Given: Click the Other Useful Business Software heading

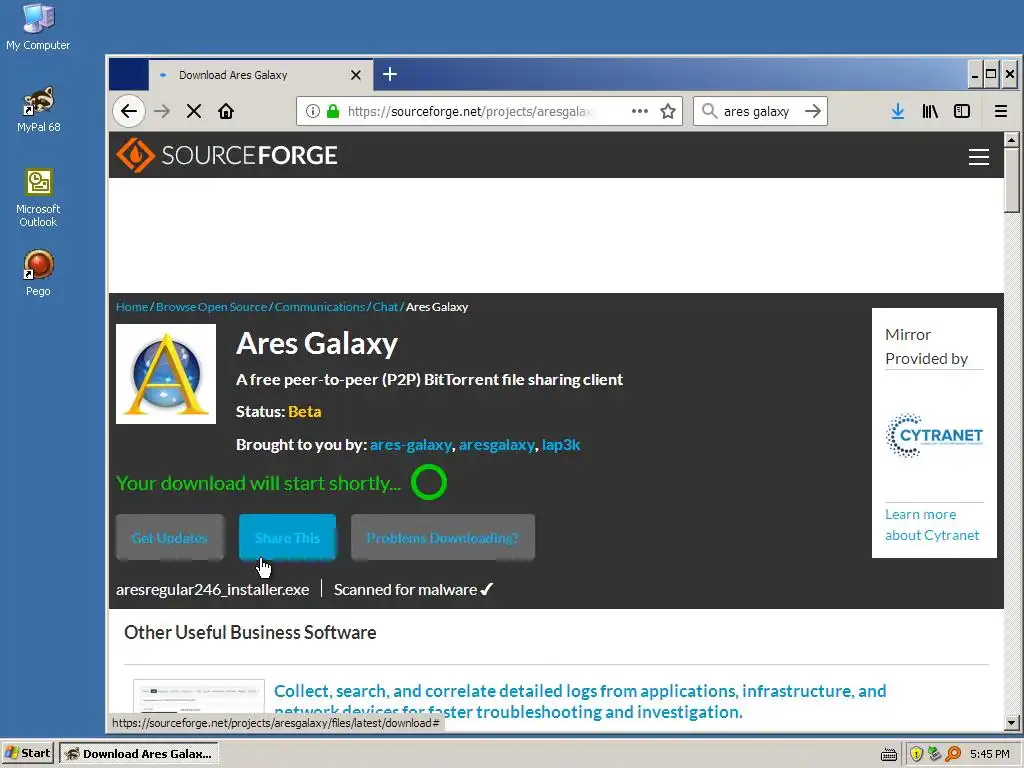Looking at the screenshot, I should (x=250, y=632).
